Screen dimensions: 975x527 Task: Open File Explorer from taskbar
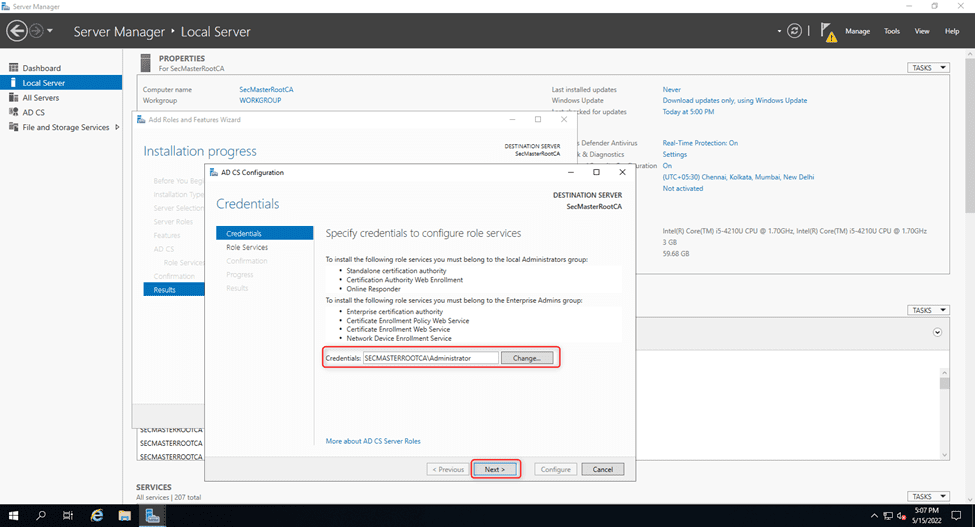[x=124, y=516]
